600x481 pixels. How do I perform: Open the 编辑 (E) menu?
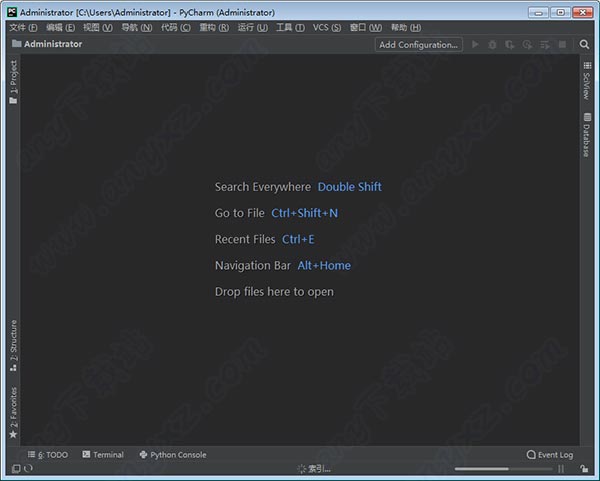[x=60, y=28]
